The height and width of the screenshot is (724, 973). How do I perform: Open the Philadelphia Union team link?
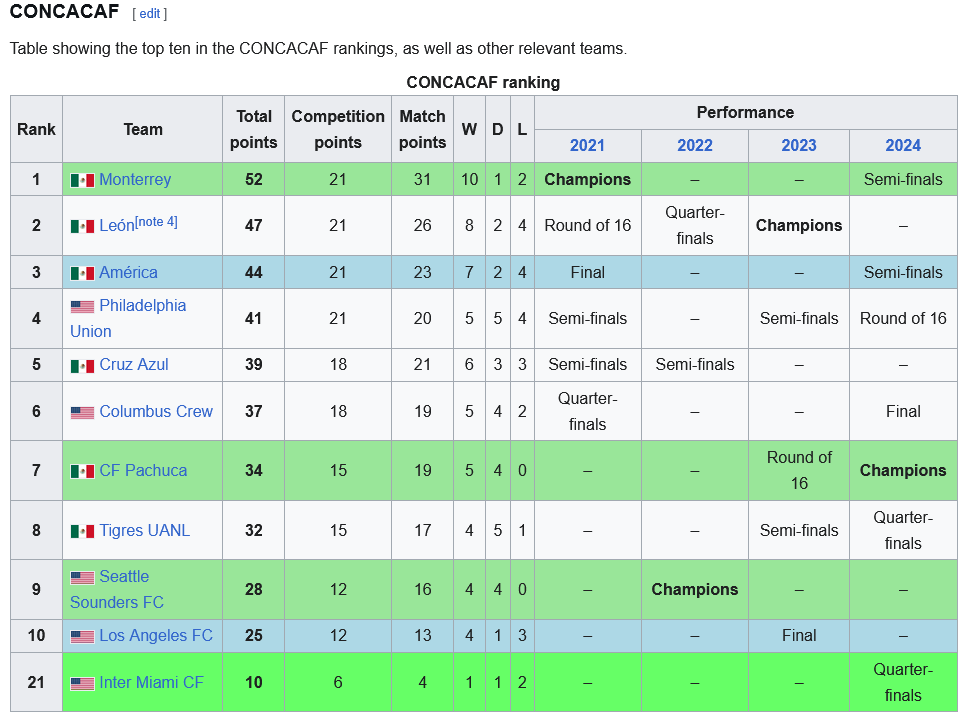point(128,318)
